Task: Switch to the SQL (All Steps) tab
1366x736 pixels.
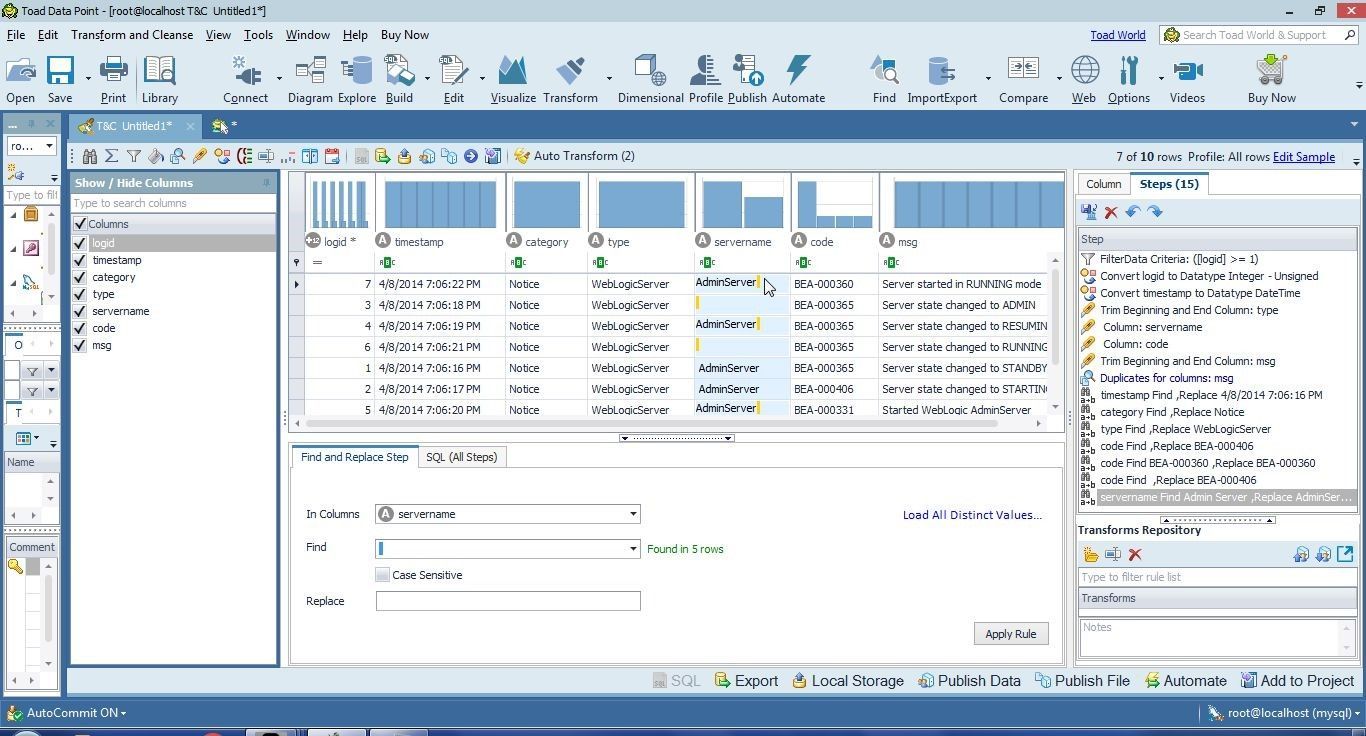Action: tap(461, 457)
